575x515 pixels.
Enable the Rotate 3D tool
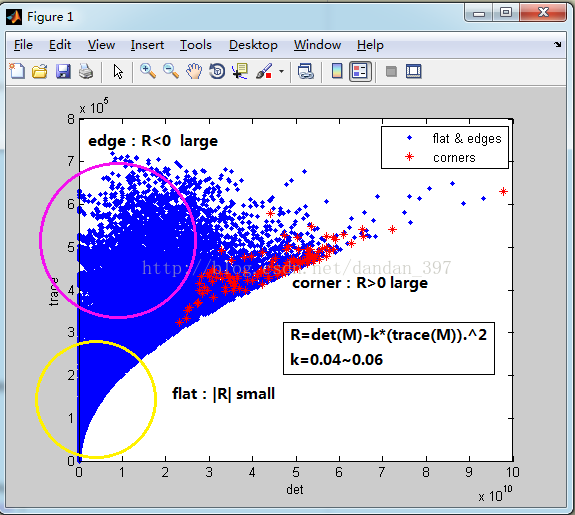tap(217, 71)
